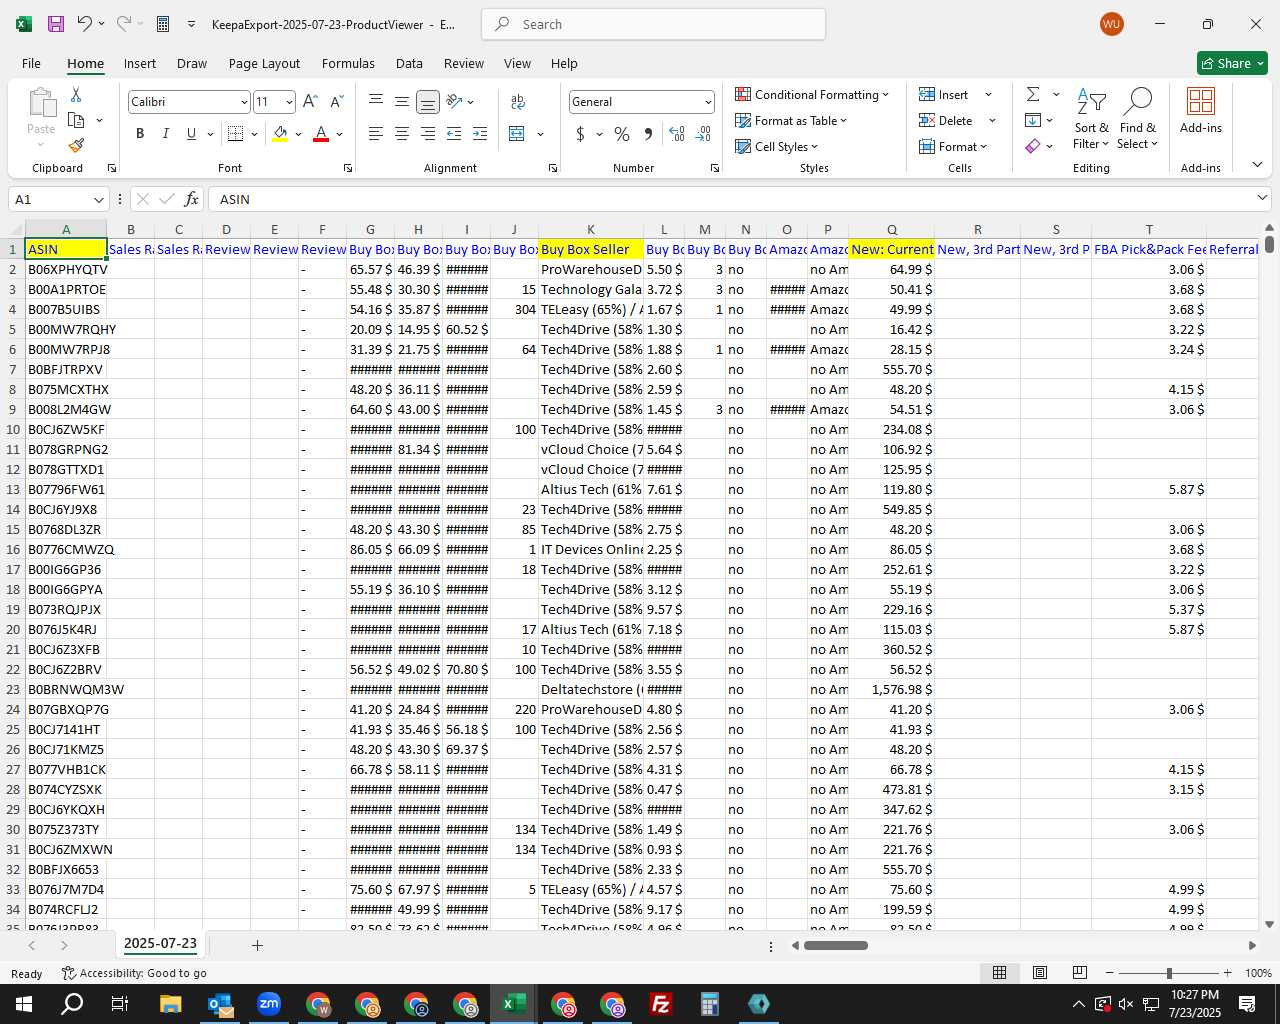Toggle Align Right option

427,133
